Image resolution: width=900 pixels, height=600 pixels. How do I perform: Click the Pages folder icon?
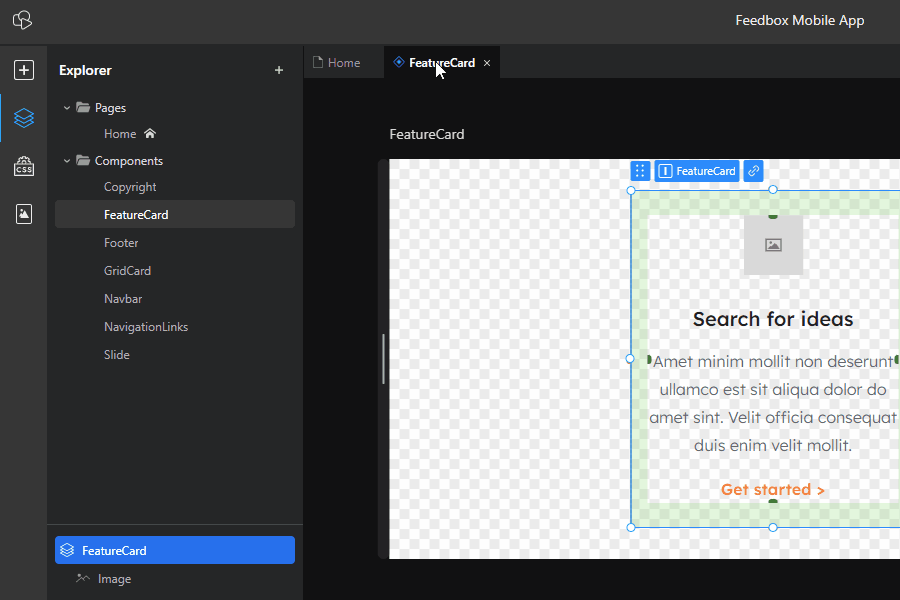click(83, 107)
